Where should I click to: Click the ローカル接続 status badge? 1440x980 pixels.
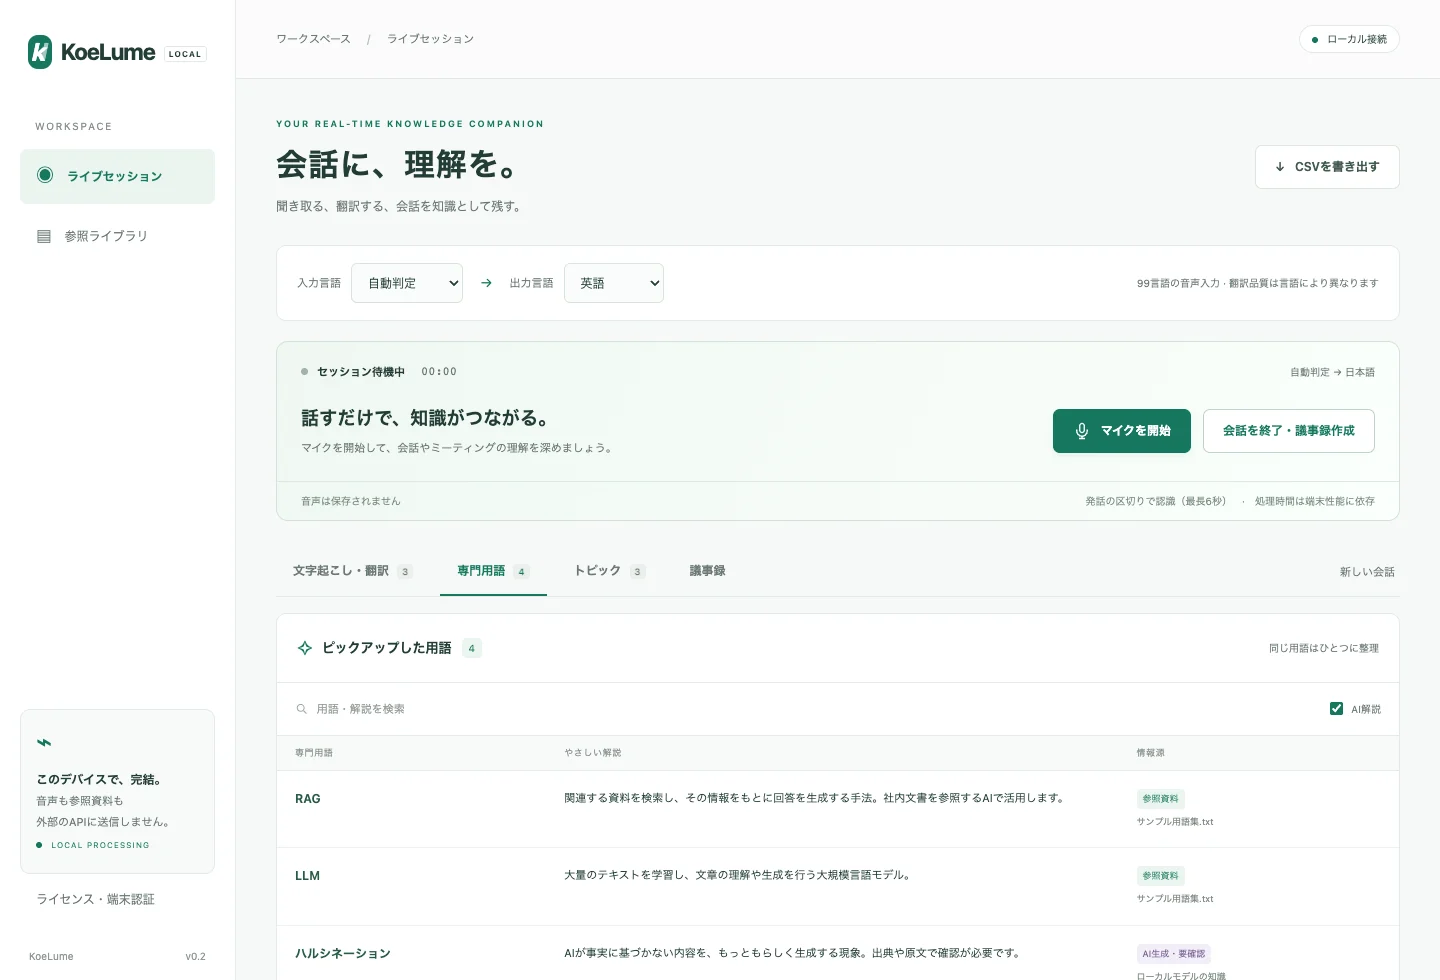(1349, 40)
